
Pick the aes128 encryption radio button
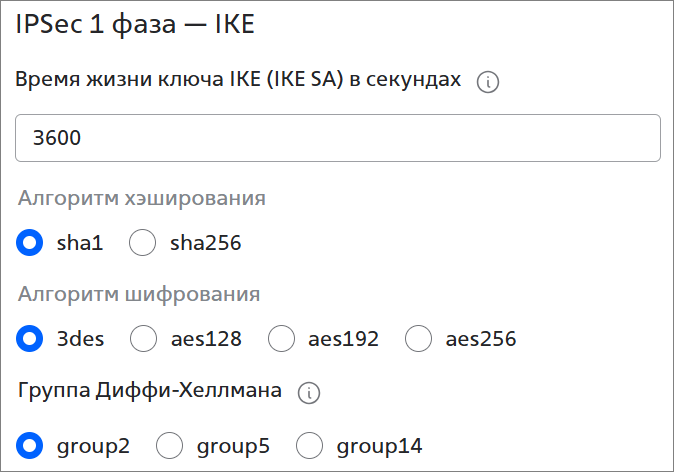(145, 339)
